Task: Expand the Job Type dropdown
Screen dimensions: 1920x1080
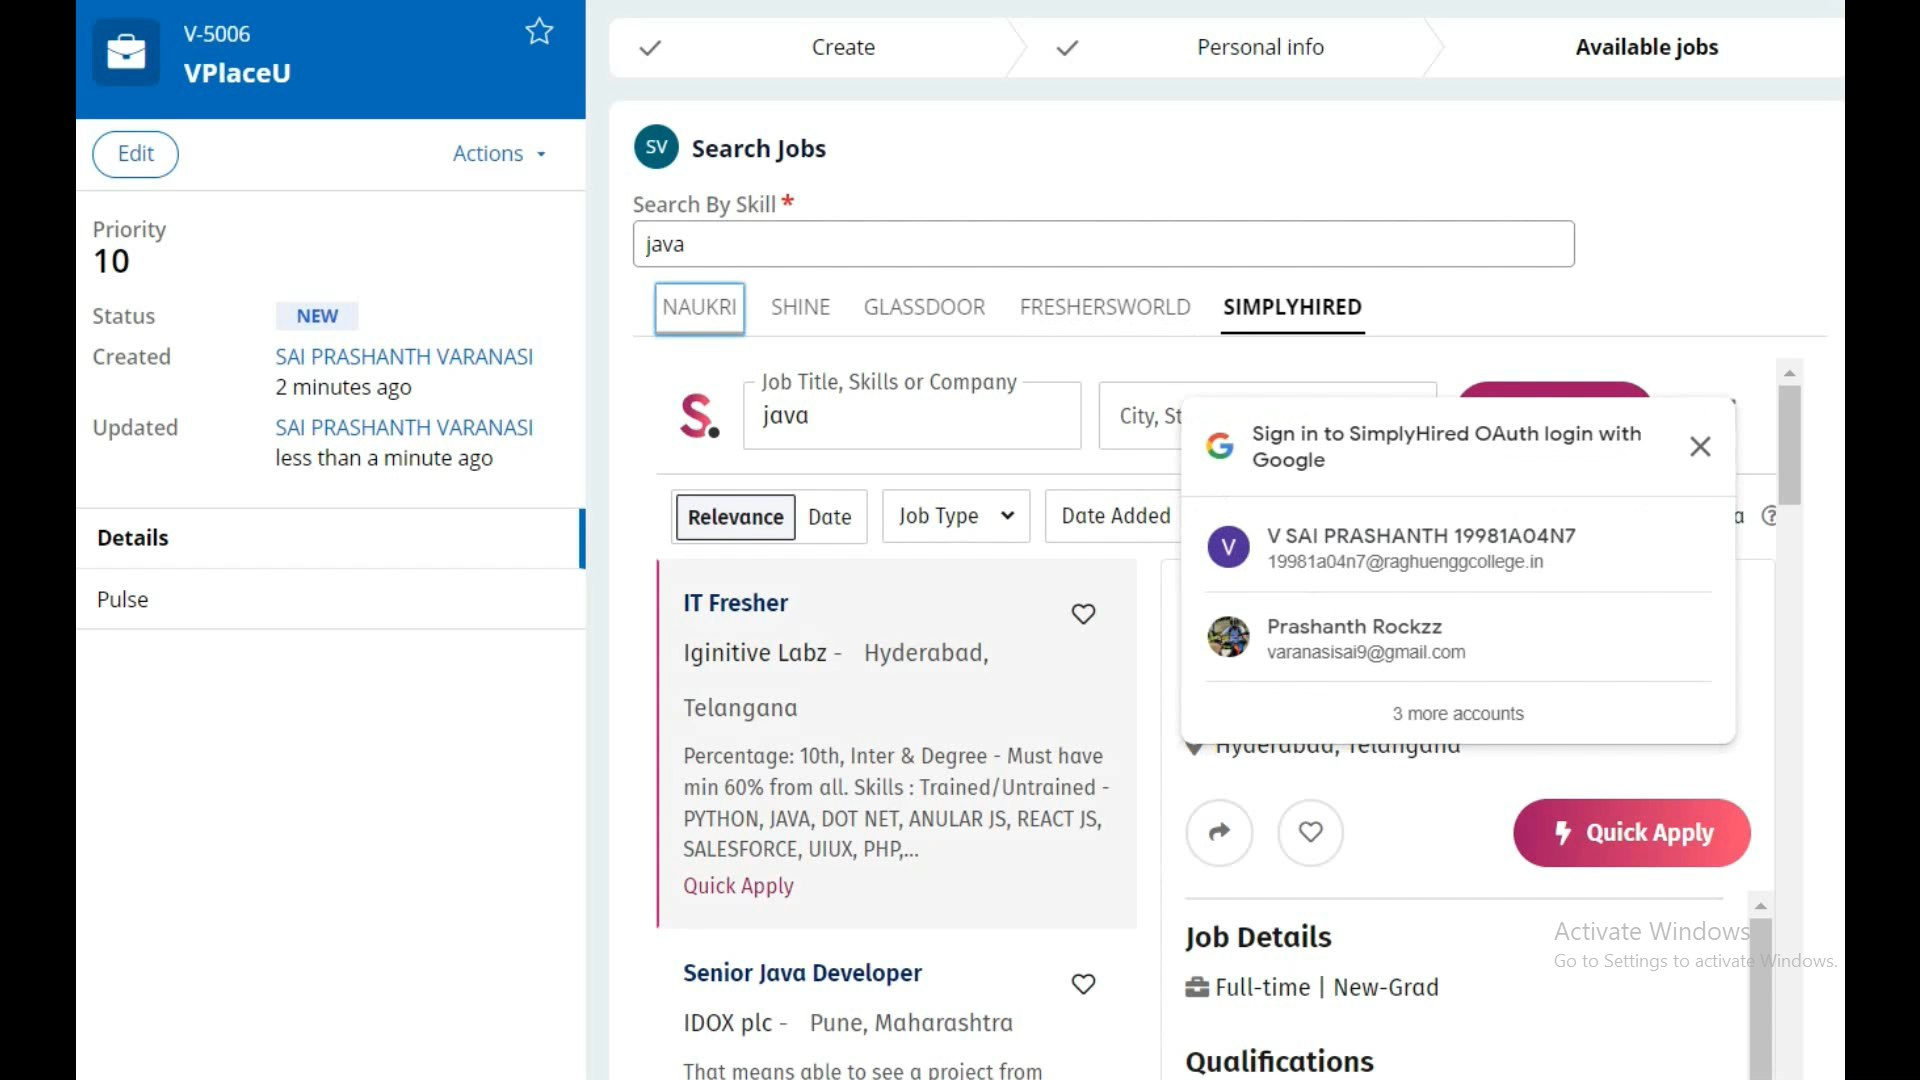Action: [955, 516]
